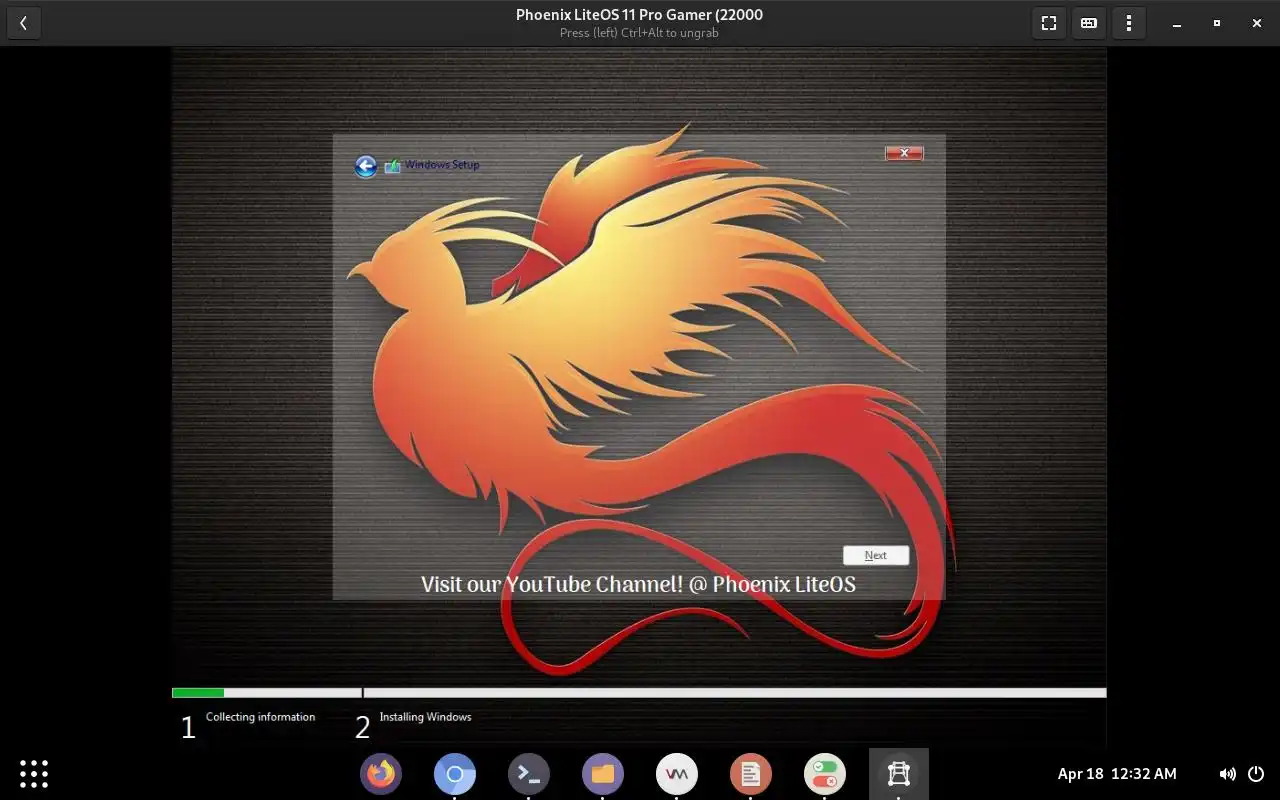Open the Text Editor from the dock
The height and width of the screenshot is (800, 1280).
click(751, 774)
